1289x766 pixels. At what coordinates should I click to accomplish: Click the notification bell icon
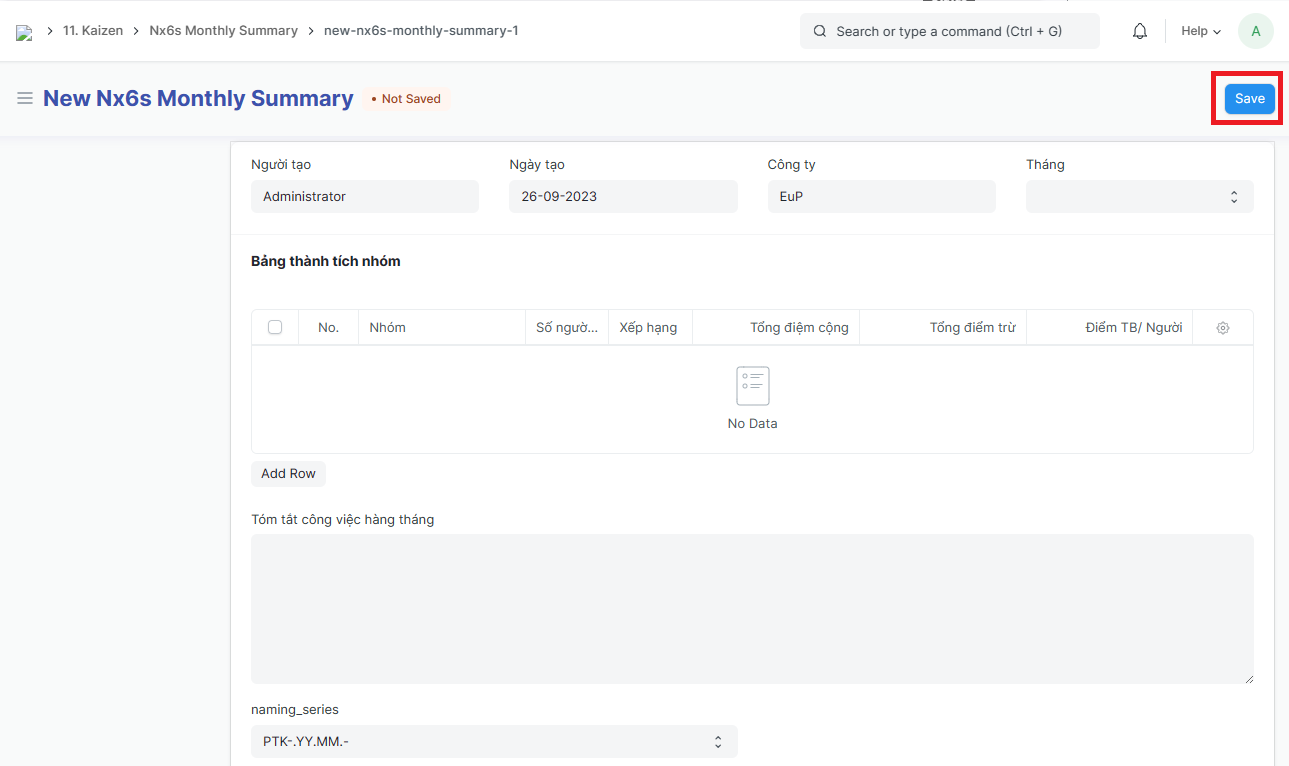1139,31
